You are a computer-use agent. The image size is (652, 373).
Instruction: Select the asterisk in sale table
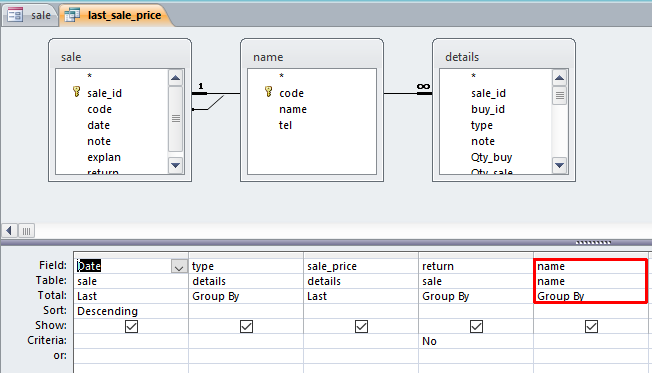pos(89,76)
